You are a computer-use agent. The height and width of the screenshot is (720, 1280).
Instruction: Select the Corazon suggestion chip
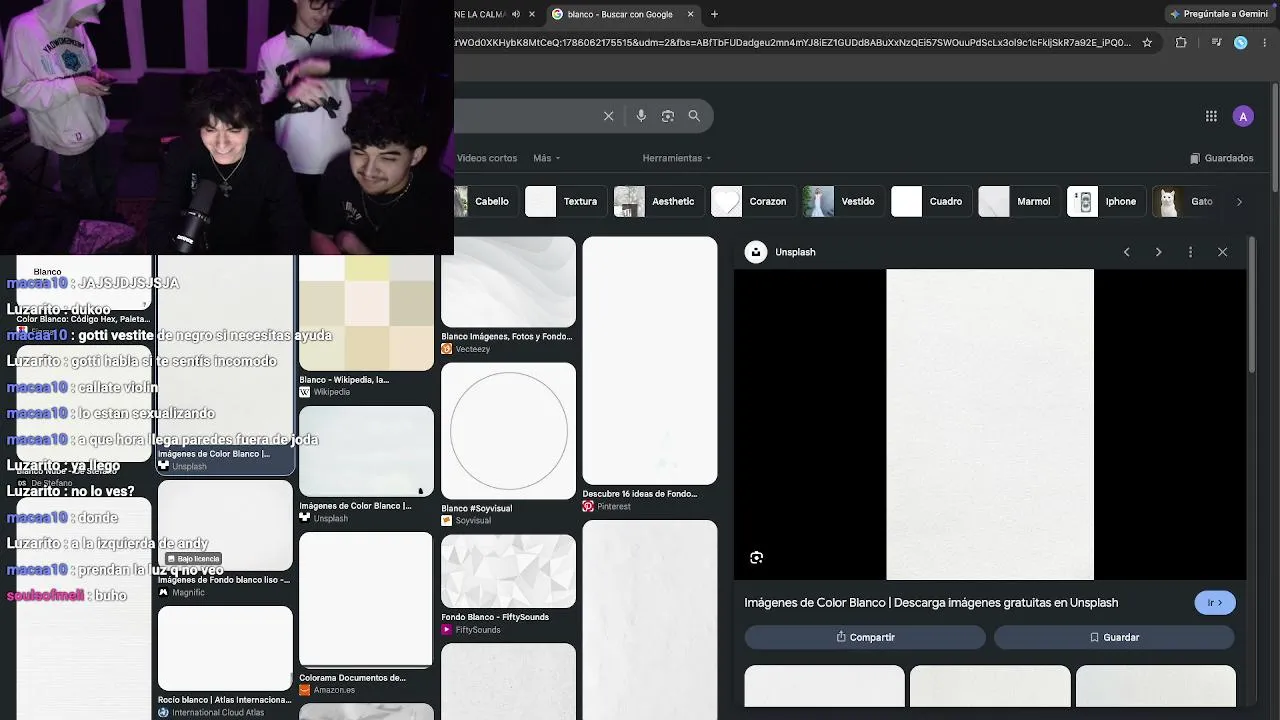click(x=753, y=201)
